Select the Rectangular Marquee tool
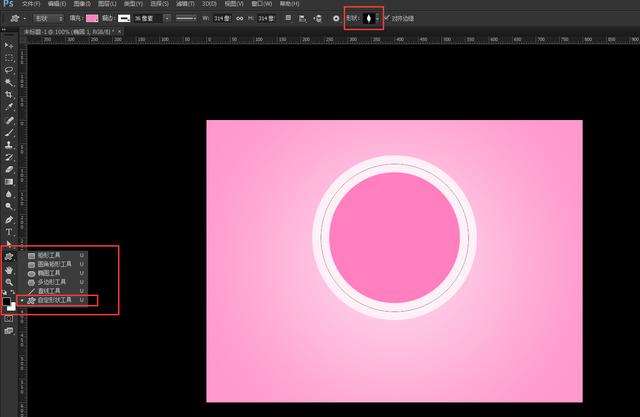 pos(9,58)
